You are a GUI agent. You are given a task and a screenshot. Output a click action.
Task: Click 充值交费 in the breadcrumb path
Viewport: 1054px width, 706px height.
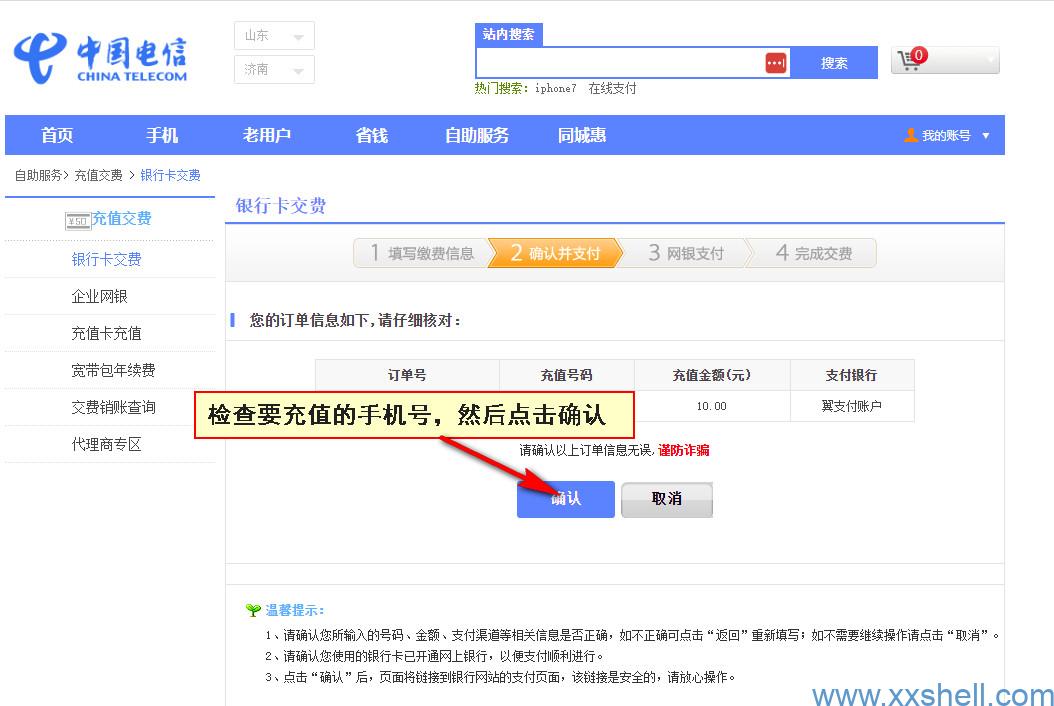98,175
